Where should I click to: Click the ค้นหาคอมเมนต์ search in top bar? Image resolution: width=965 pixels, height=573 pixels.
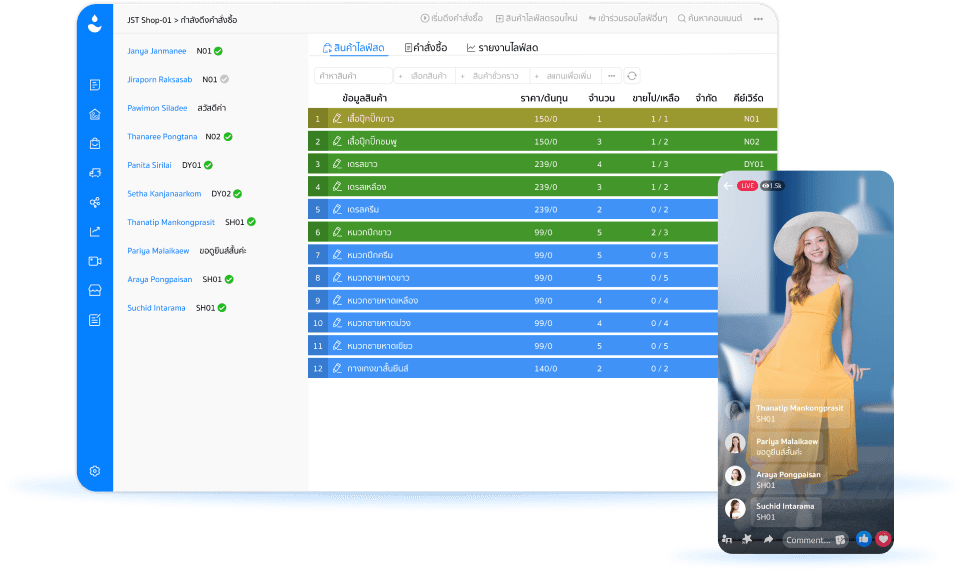[710, 18]
